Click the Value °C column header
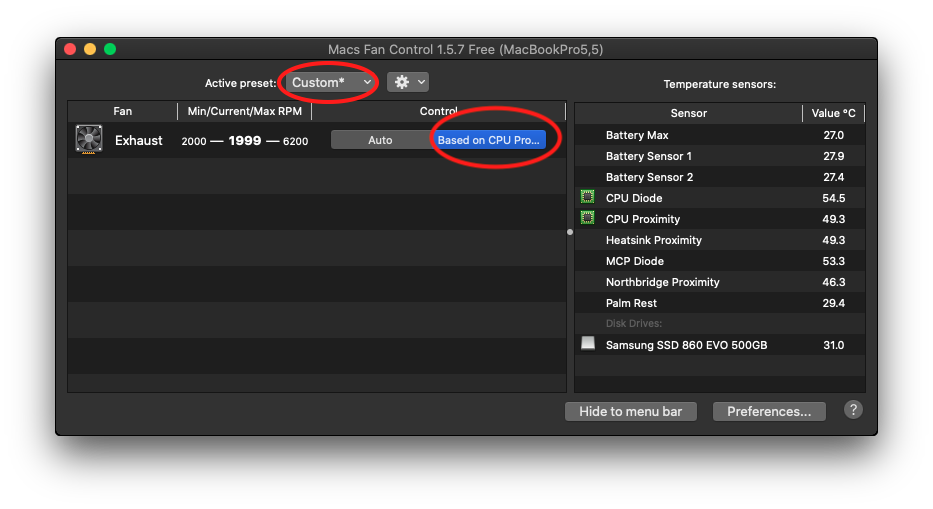 pos(833,113)
